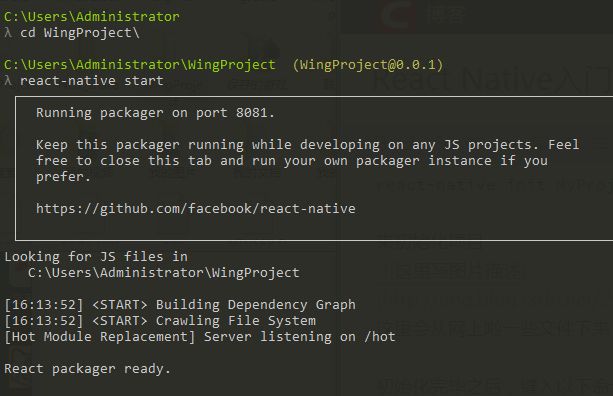The image size is (613, 396).
Task: Click the top green C:\Users\Administrator path
Action: 91,17
